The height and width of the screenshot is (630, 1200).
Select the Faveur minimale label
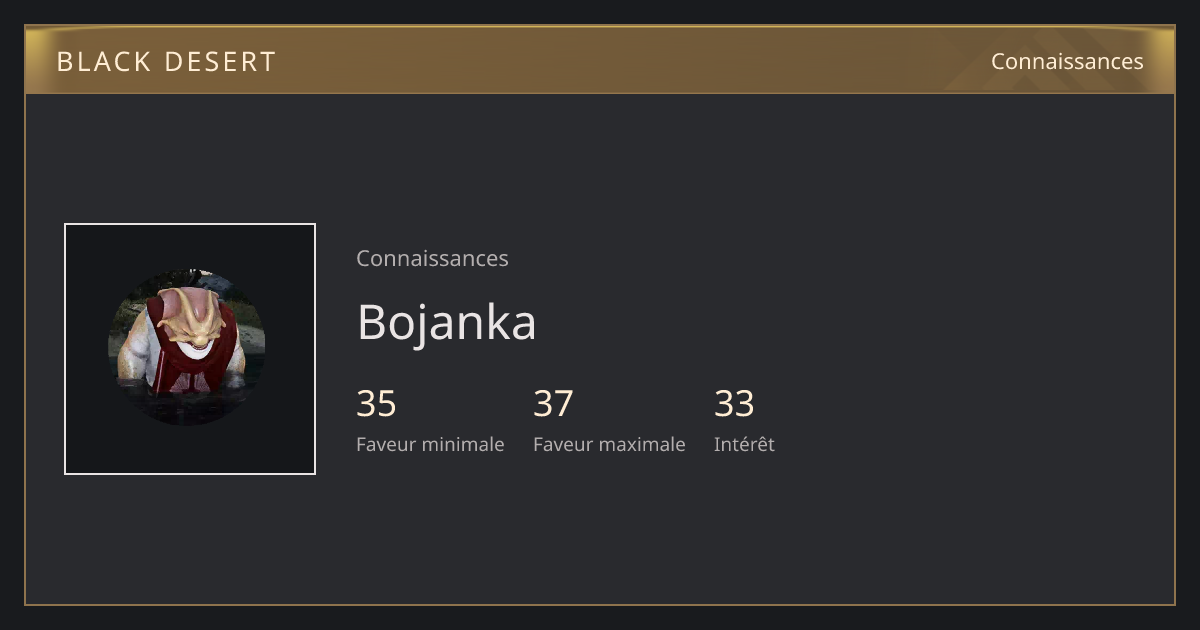(x=430, y=444)
